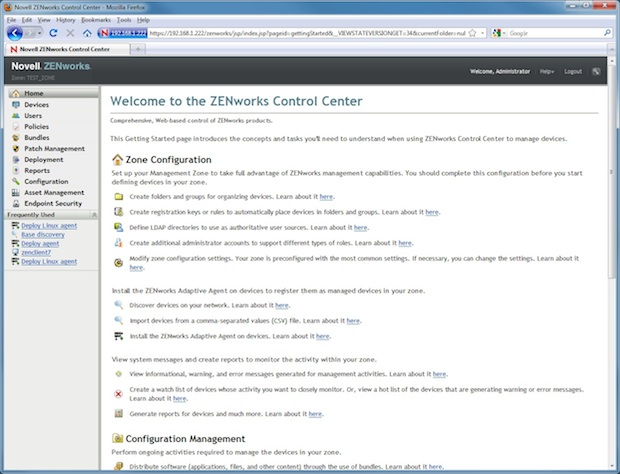This screenshot has width=620, height=474.
Task: Collapse the Frequently Used panel
Action: (93, 215)
